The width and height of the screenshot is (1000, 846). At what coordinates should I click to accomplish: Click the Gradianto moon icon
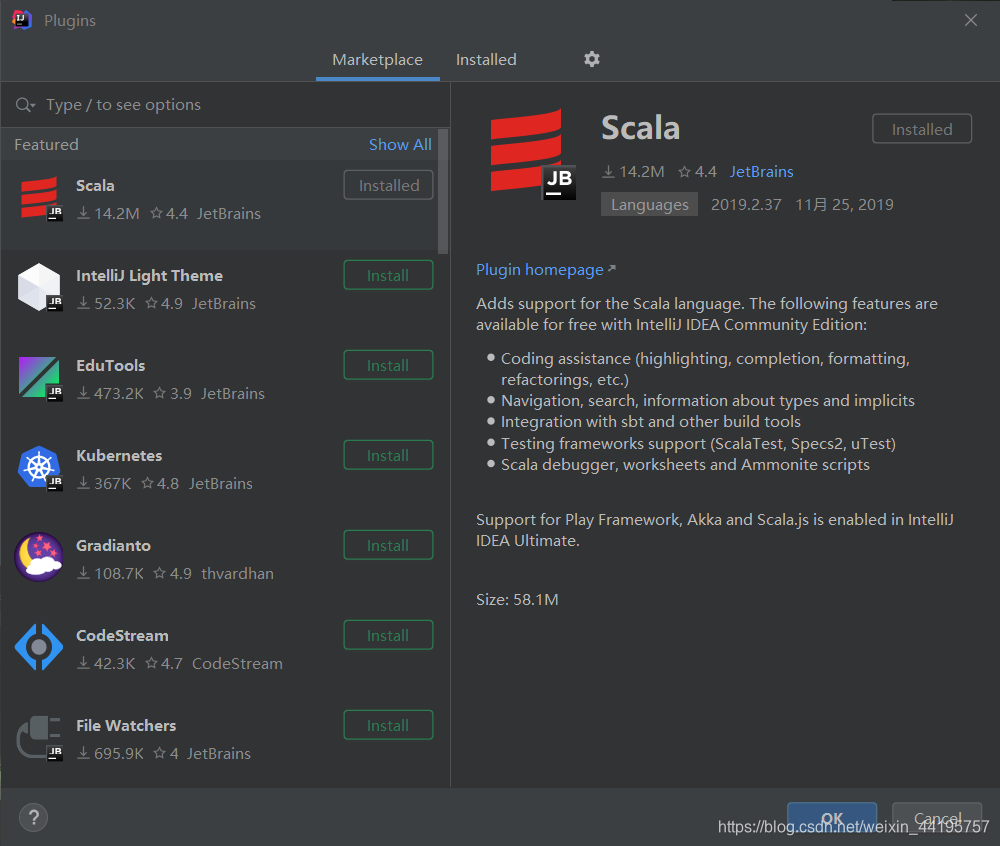[x=40, y=557]
